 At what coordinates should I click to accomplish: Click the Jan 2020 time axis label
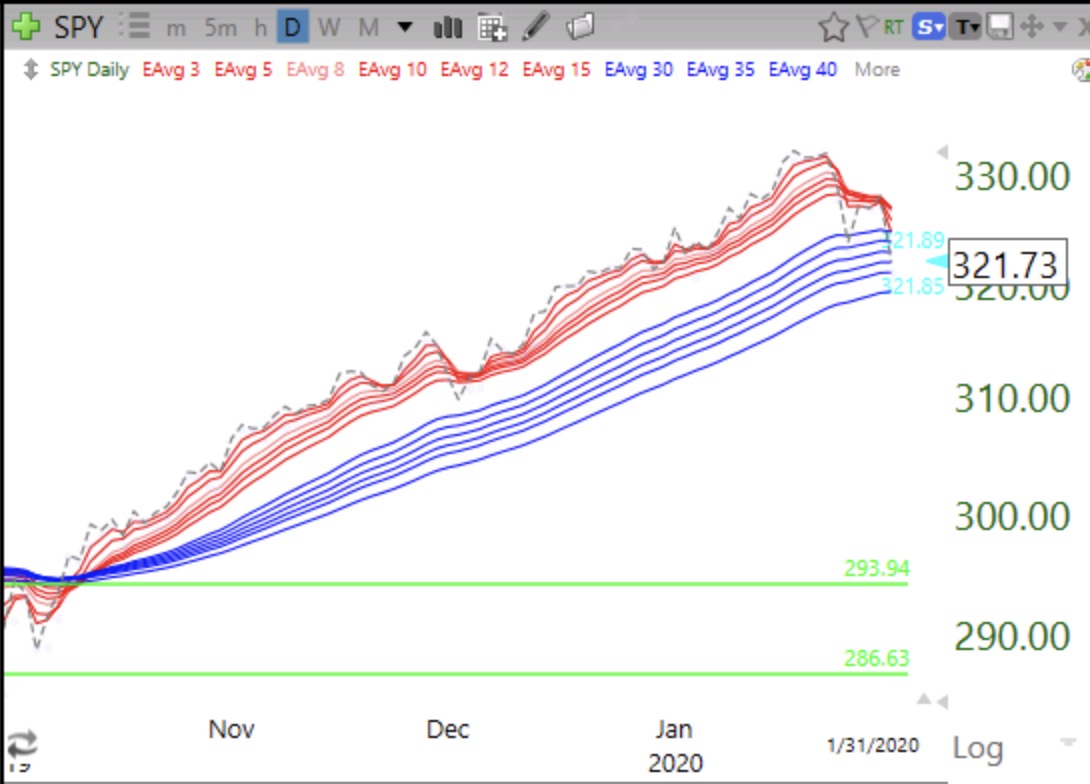click(x=675, y=746)
